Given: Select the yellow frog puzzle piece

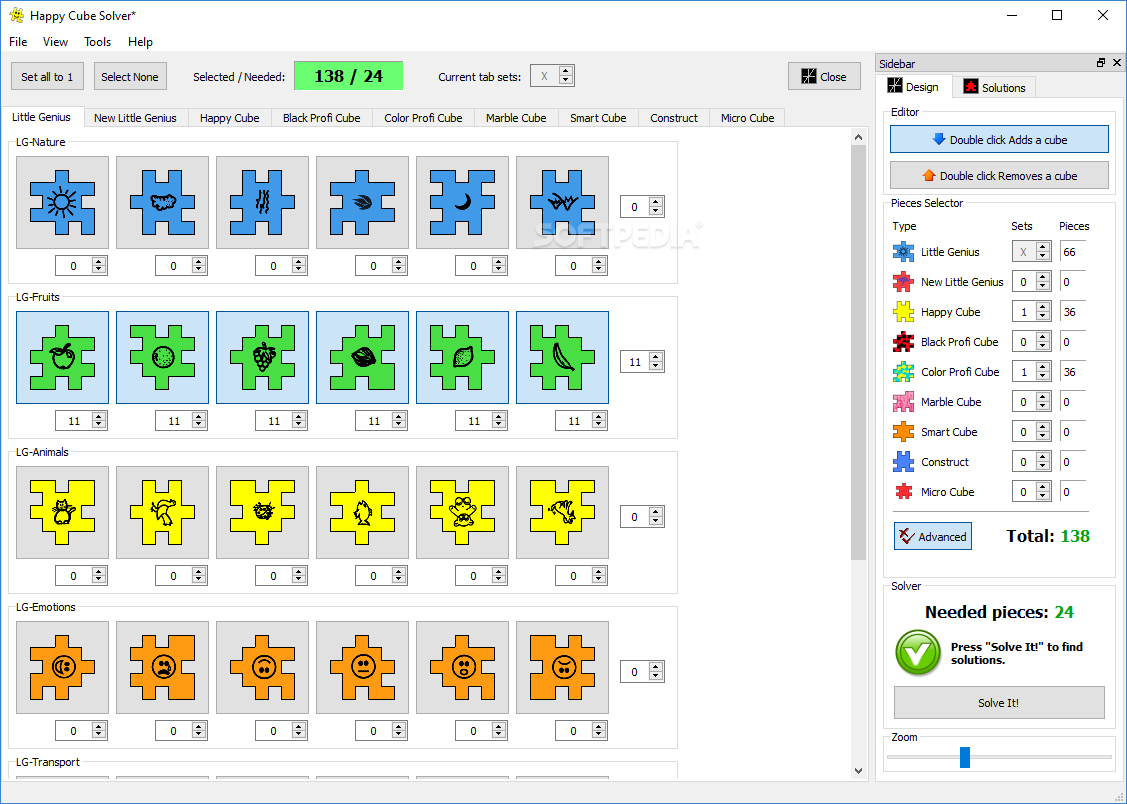Looking at the screenshot, I should pos(462,512).
